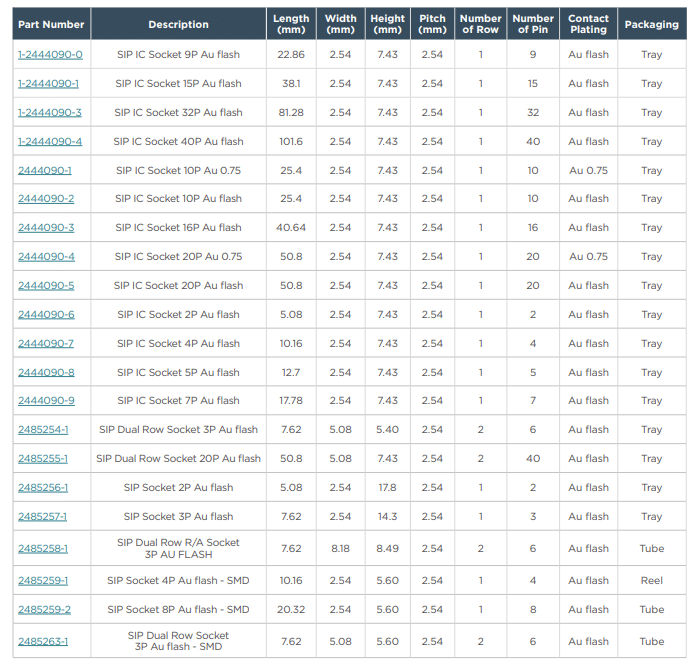This screenshot has height=669, width=693.
Task: Click the Description column header
Action: 178,24
